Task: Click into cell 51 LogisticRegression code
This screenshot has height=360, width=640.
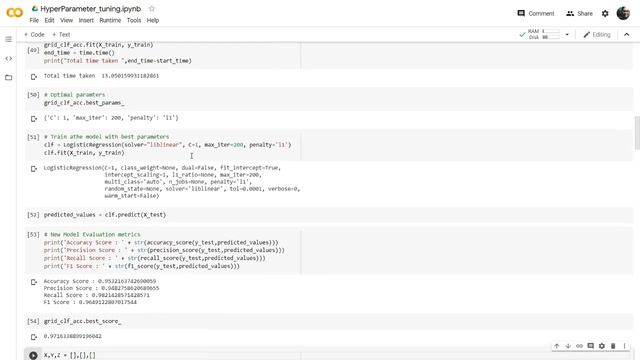Action: point(168,145)
